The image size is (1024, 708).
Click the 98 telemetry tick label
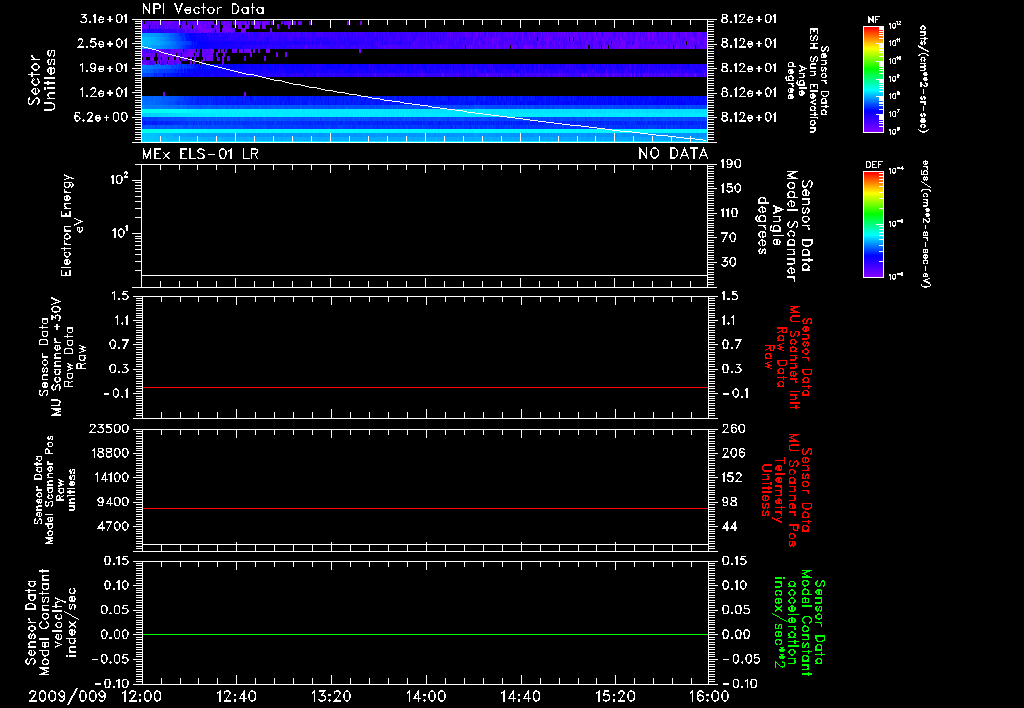[x=729, y=502]
